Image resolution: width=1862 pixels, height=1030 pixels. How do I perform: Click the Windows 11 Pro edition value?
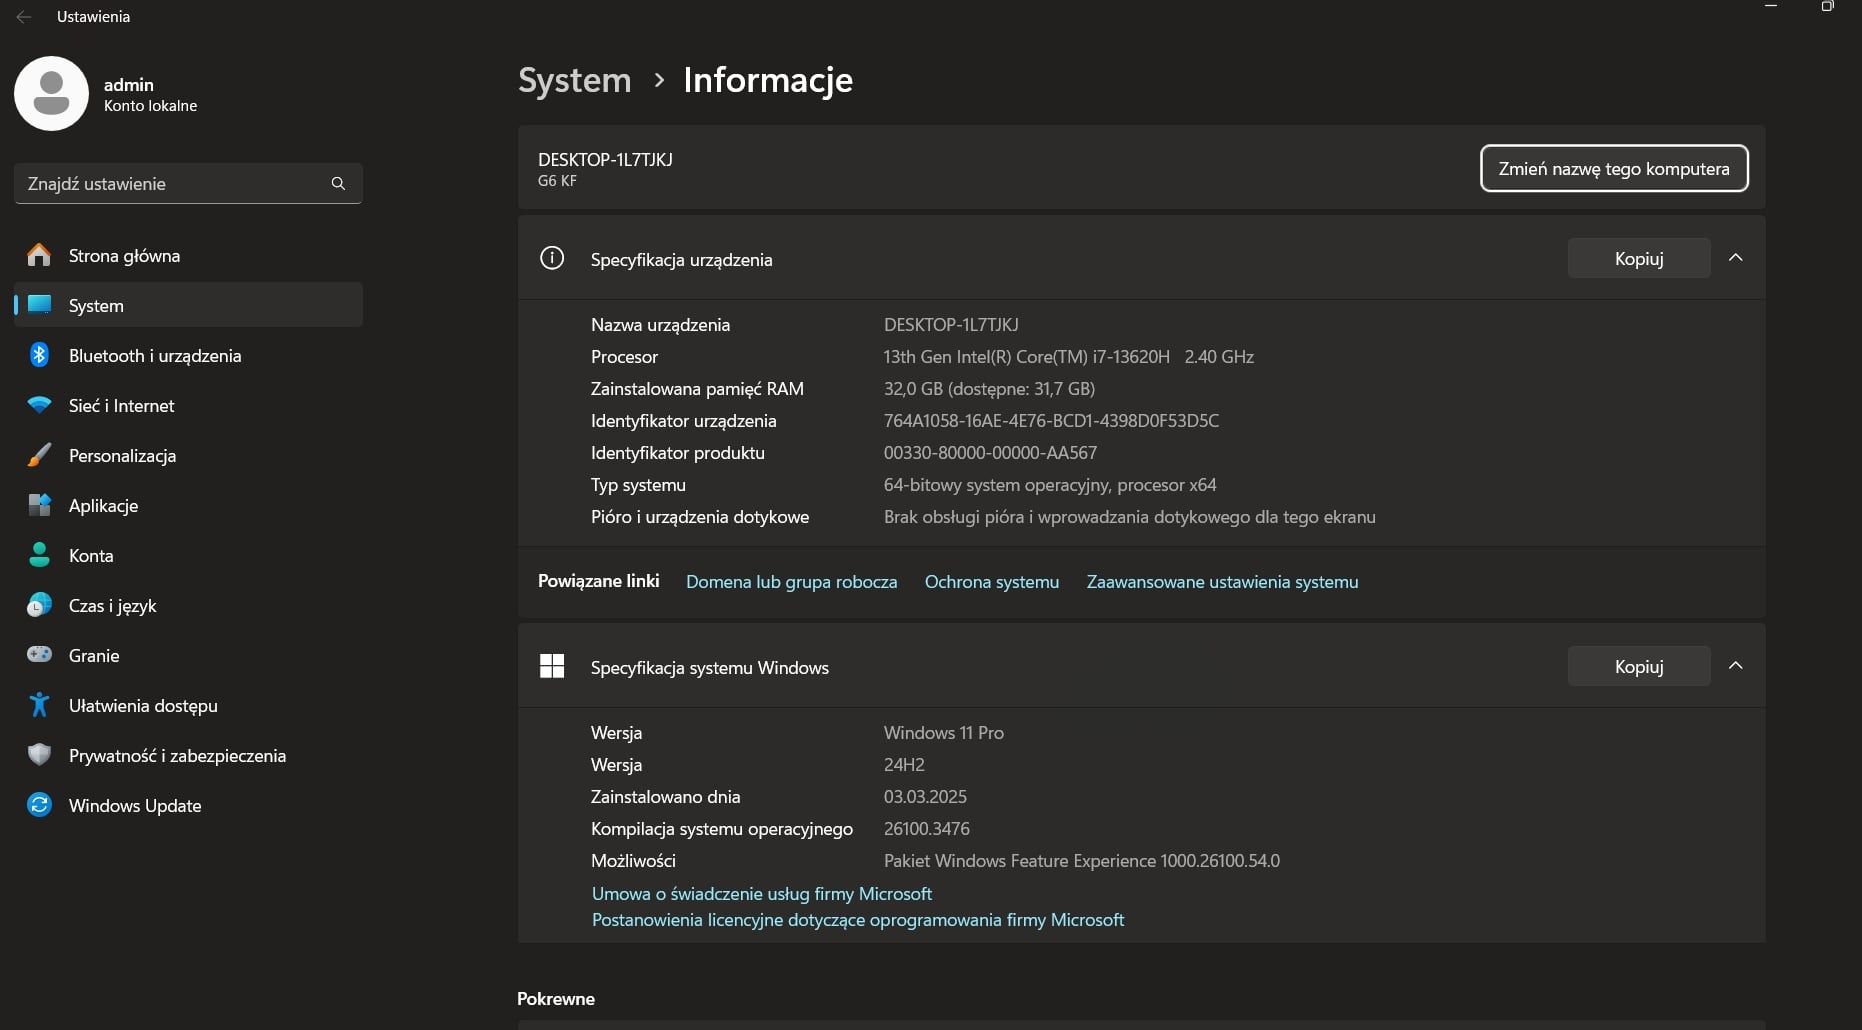coord(943,733)
